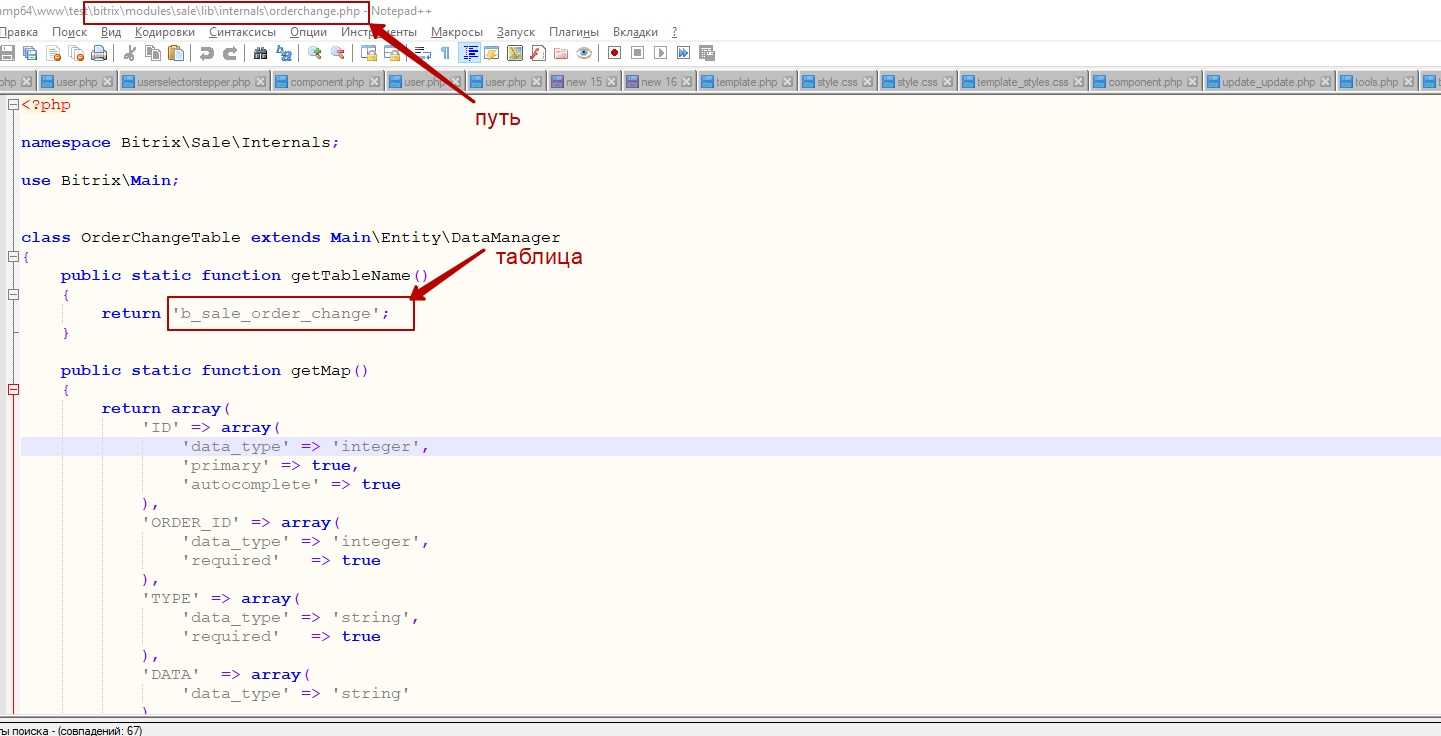The width and height of the screenshot is (1441, 736).
Task: Close the update_update.php tab
Action: [x=1326, y=82]
